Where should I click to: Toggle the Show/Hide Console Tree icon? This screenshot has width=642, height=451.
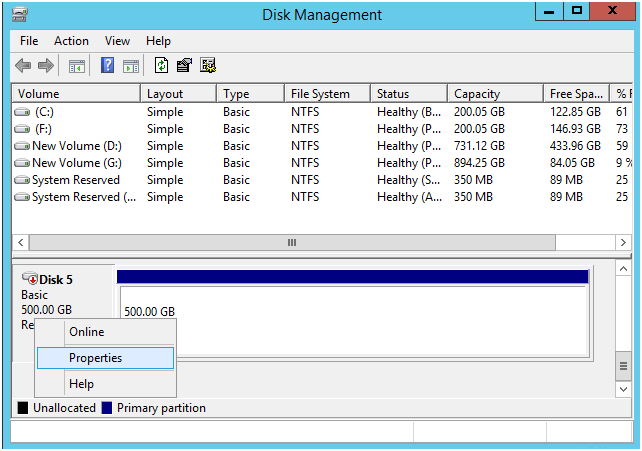pos(77,66)
